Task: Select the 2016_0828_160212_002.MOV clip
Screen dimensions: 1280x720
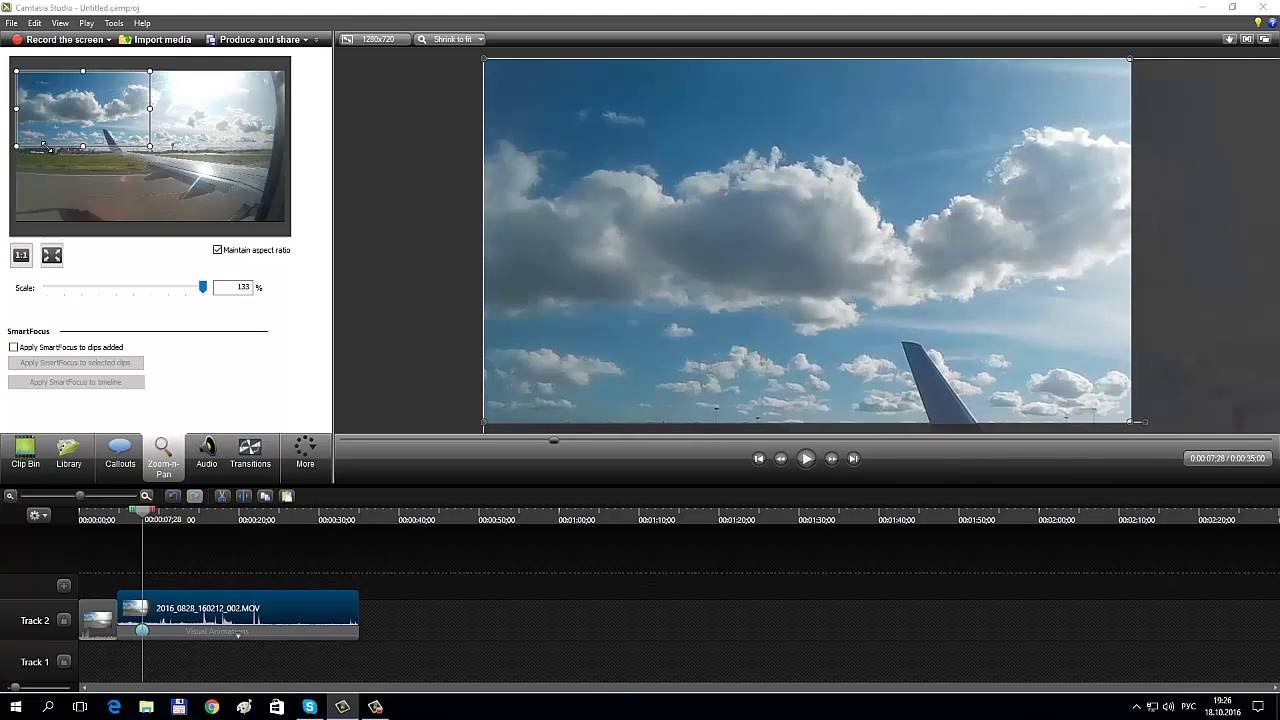Action: tap(238, 608)
